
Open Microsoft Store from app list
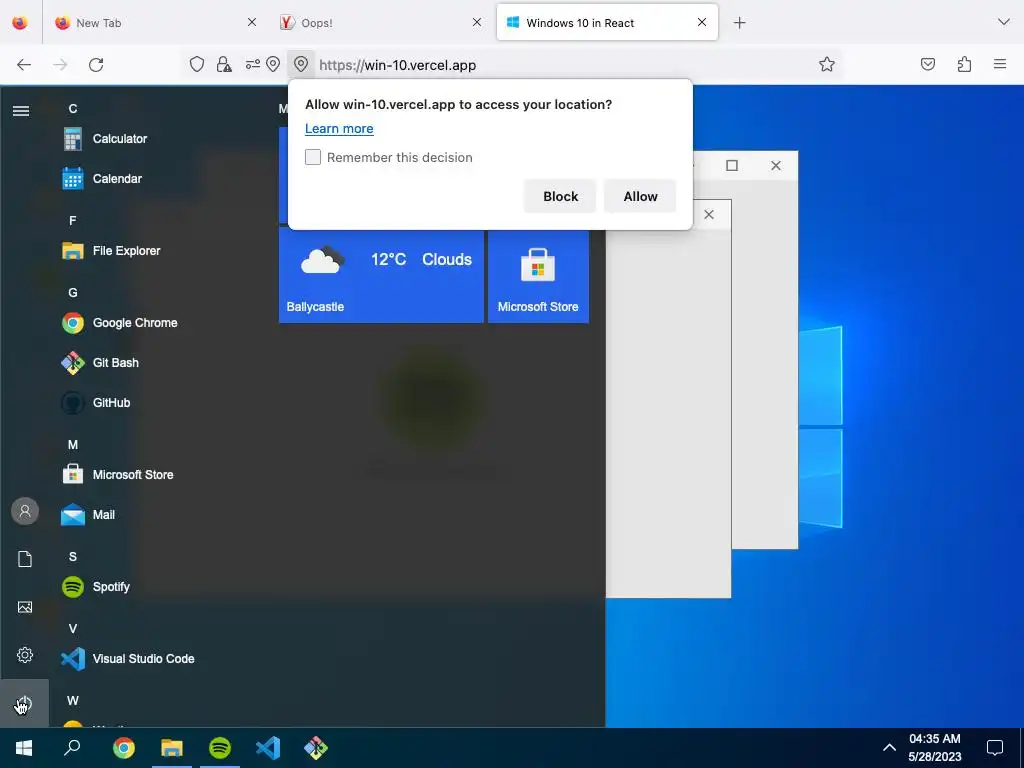tap(118, 475)
